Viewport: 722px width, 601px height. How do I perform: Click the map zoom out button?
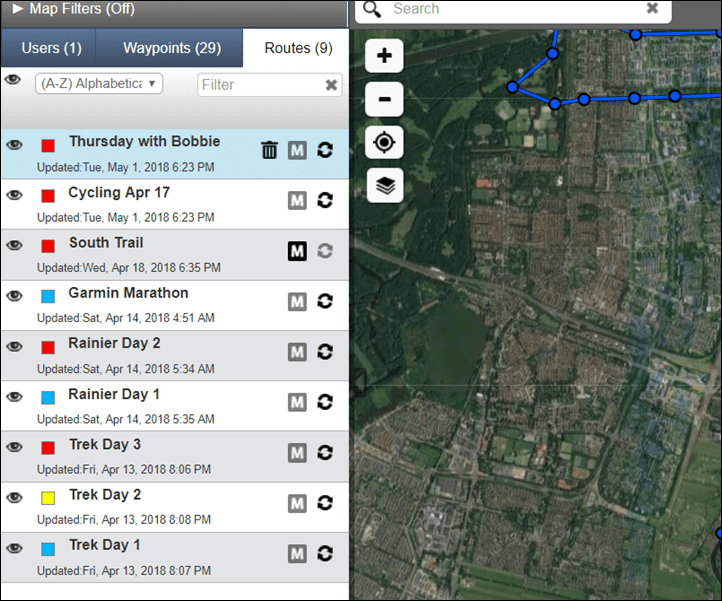point(384,99)
